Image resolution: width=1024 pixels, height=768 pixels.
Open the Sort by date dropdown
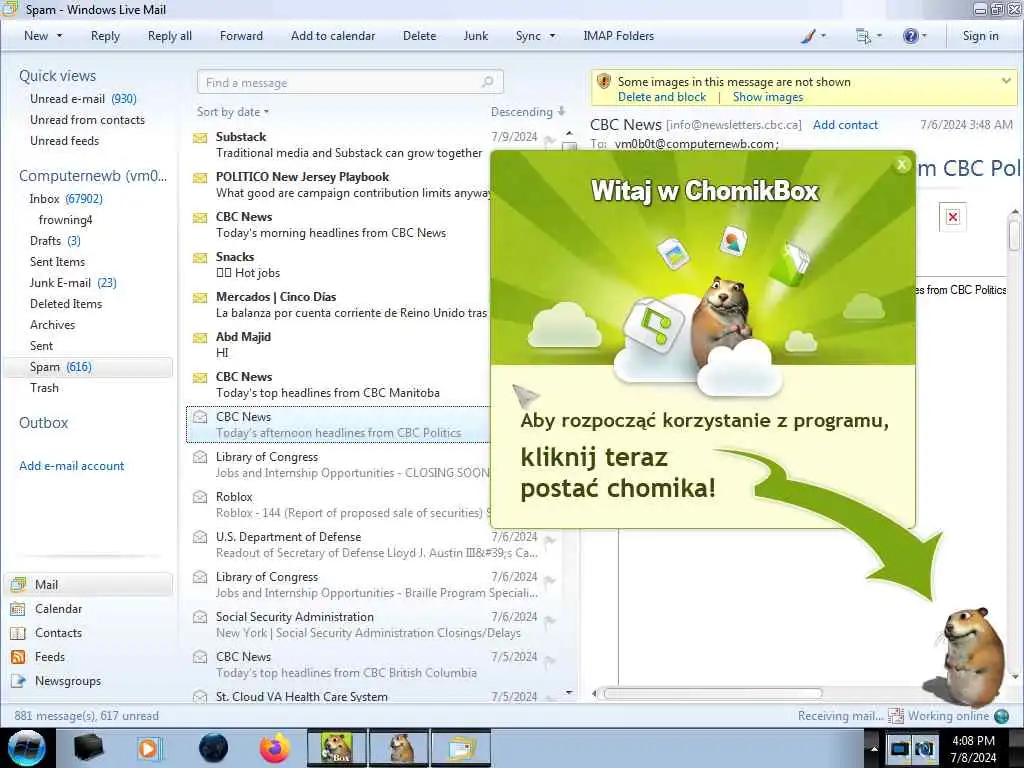[x=232, y=112]
